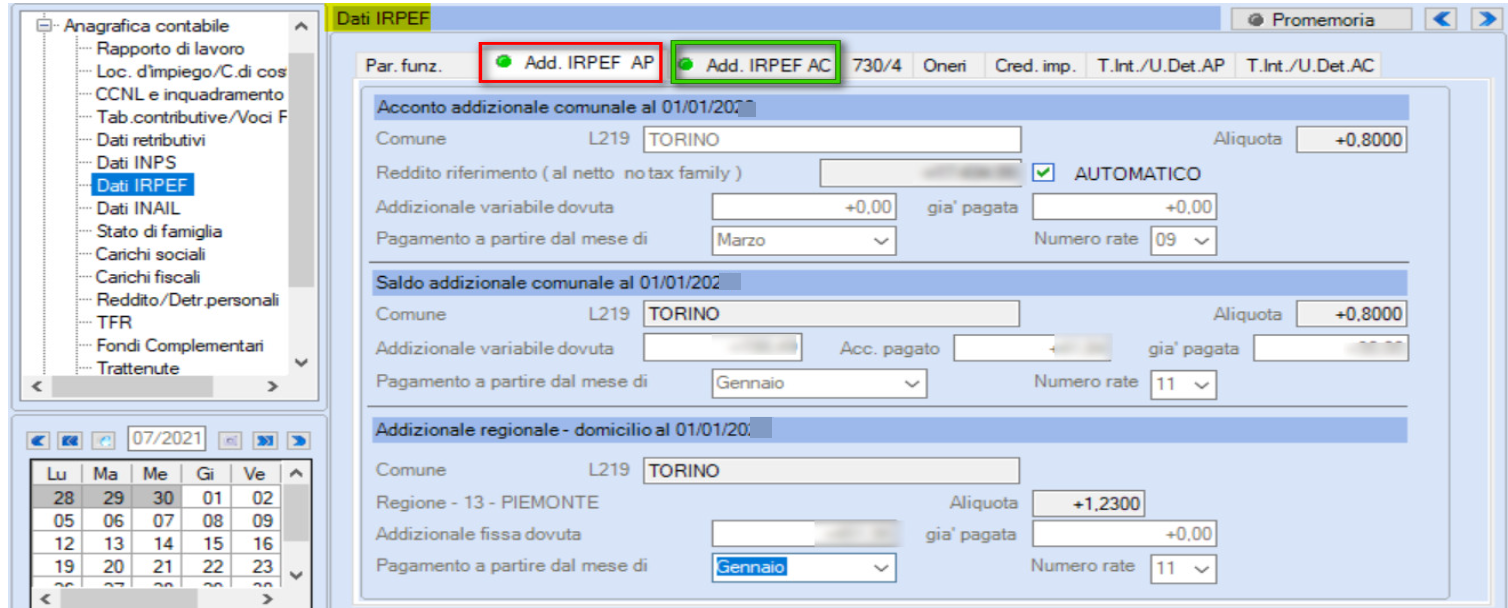This screenshot has height=608, width=1508.
Task: Click the left arrow button next to Promemoria
Action: (x=1439, y=19)
